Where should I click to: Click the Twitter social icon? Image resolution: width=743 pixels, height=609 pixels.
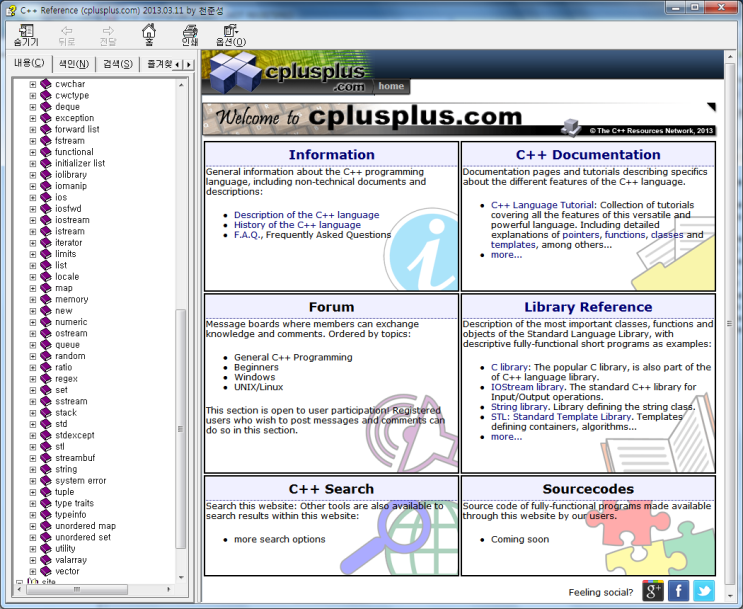[x=704, y=591]
